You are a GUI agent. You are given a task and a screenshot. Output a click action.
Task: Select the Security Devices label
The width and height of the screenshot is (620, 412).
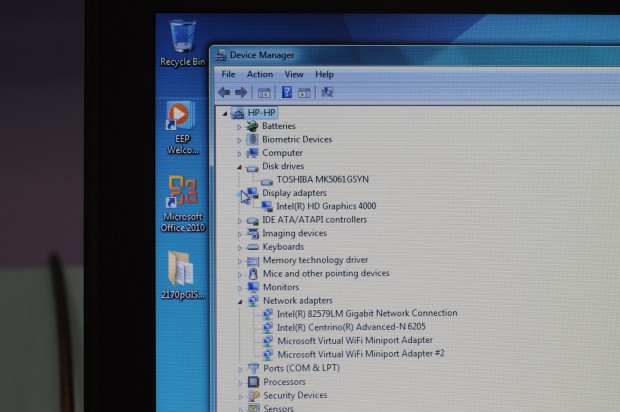click(x=295, y=395)
